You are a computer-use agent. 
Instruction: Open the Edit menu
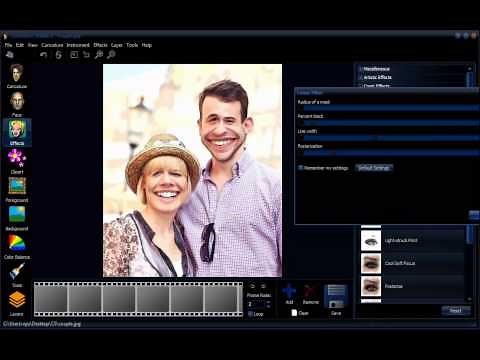click(x=20, y=45)
